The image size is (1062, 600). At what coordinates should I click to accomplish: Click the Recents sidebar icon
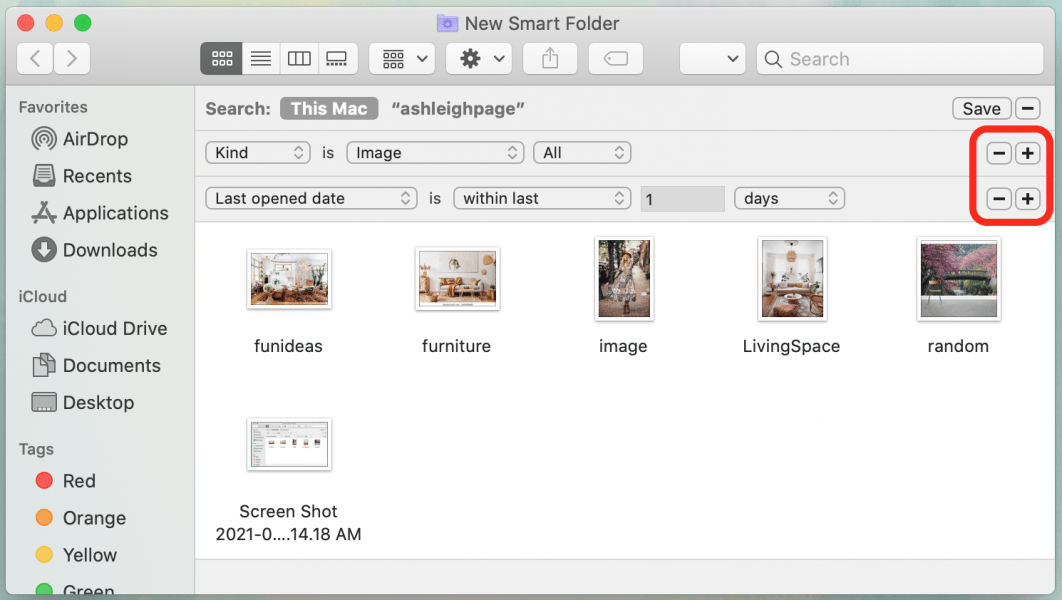click(x=44, y=176)
